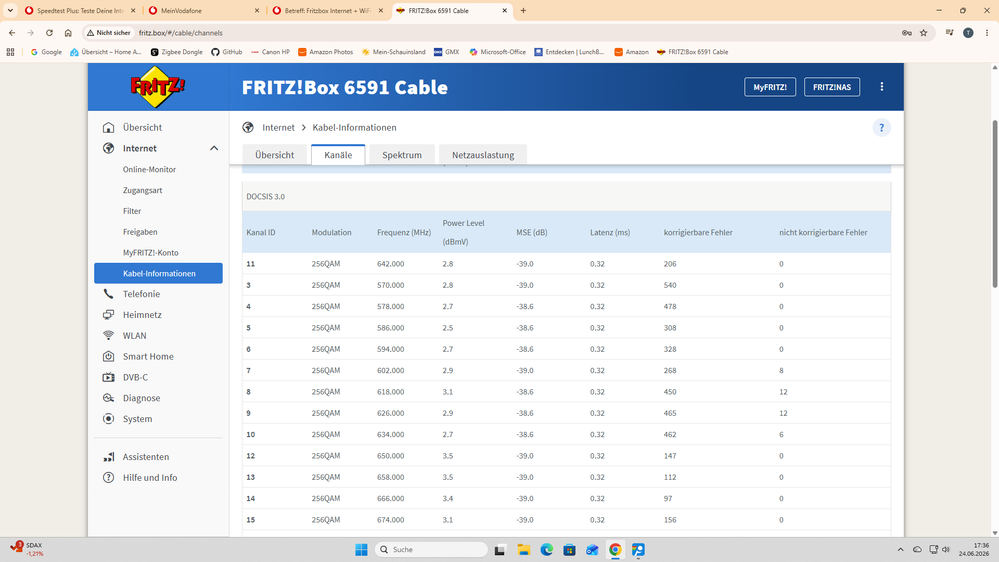
Task: Click the Assistenten icon
Action: coord(109,457)
